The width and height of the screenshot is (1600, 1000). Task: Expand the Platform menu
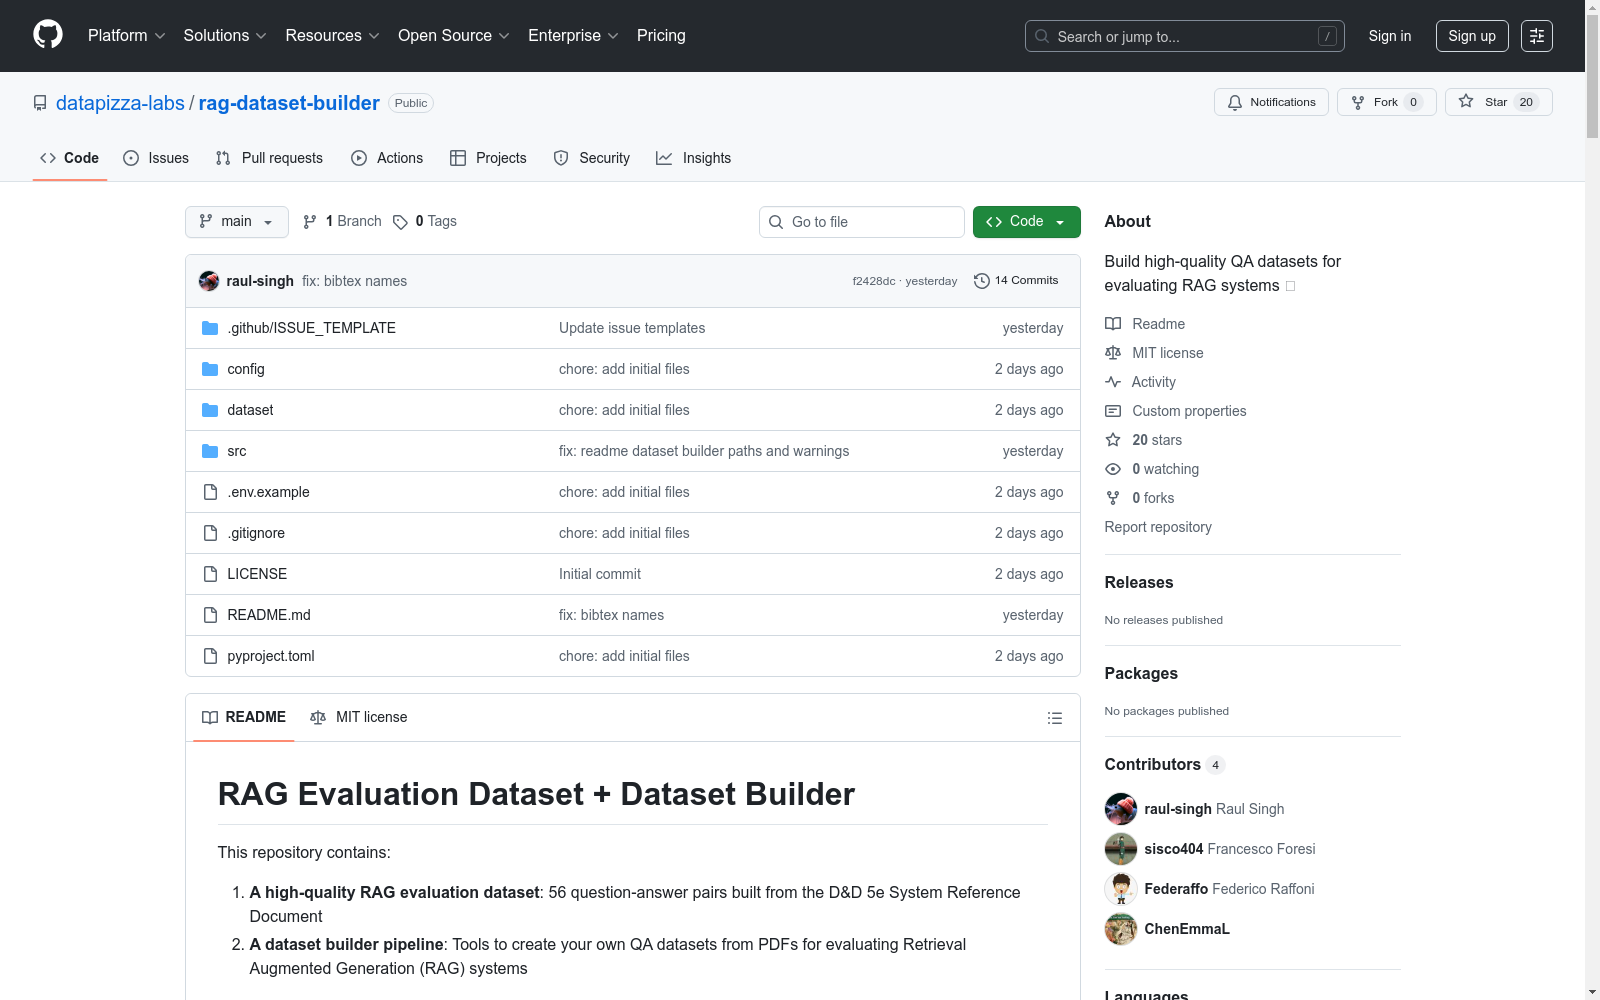pyautogui.click(x=127, y=36)
